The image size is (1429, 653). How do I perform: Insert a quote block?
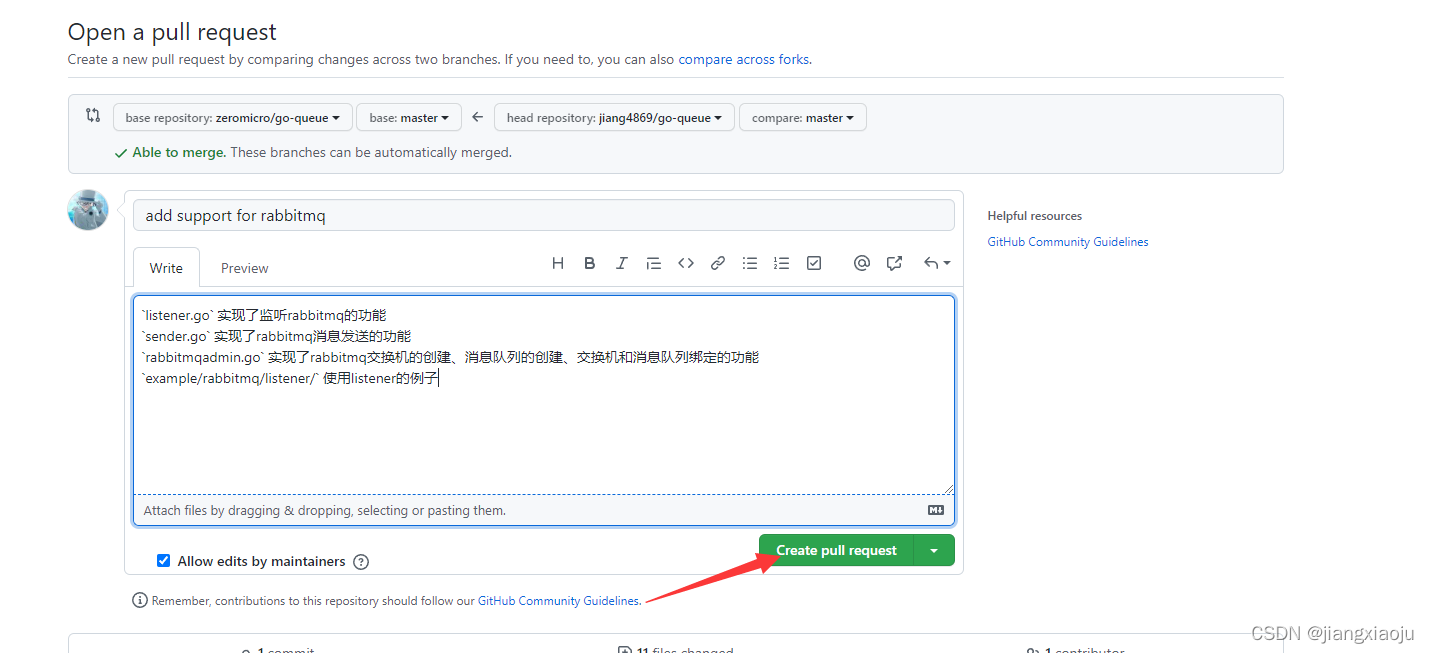click(x=654, y=263)
